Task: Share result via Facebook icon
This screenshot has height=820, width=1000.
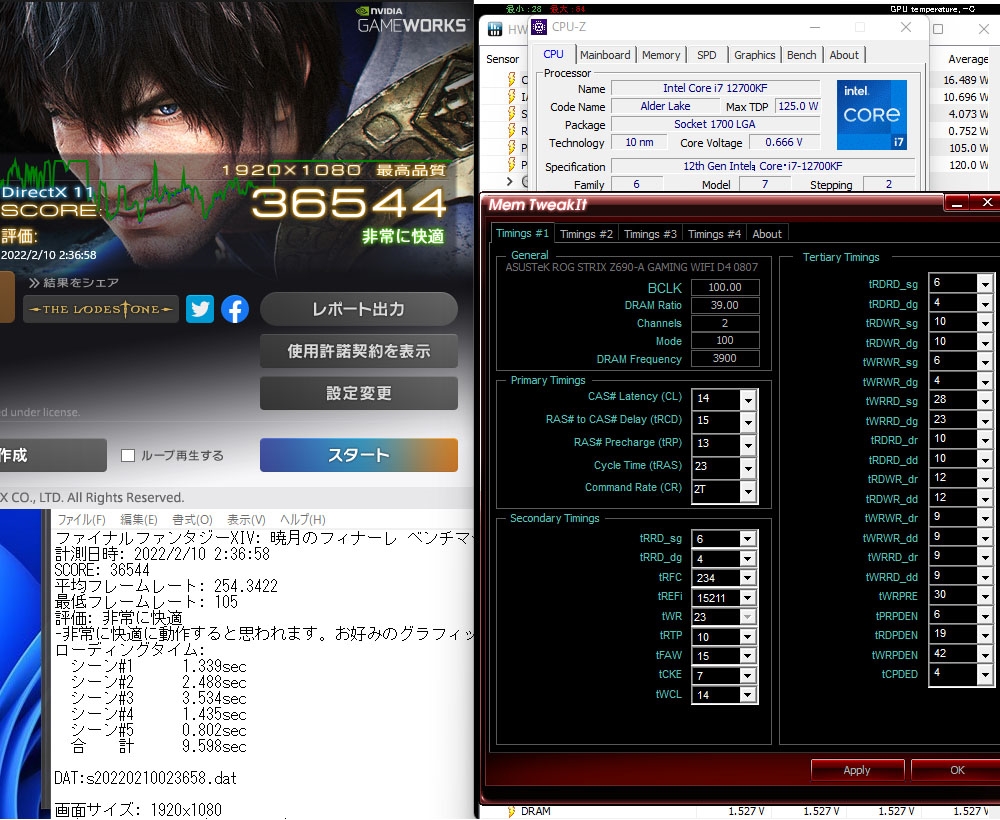Action: [x=235, y=309]
